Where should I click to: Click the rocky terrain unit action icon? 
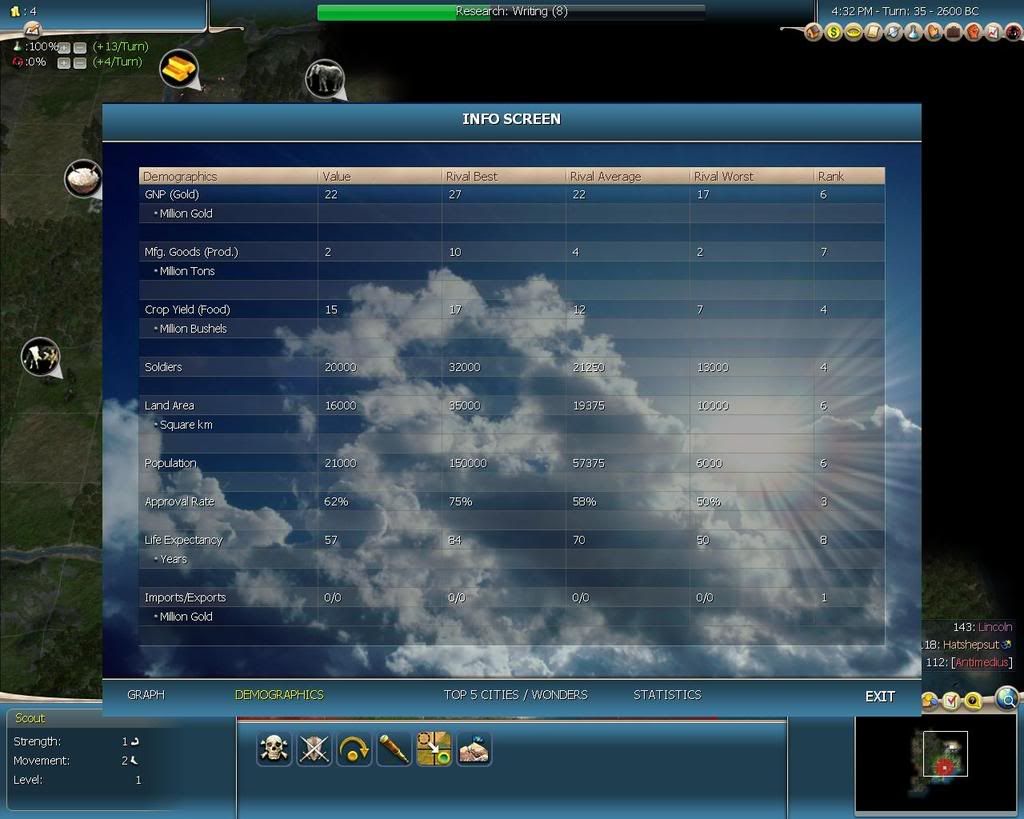pos(474,748)
